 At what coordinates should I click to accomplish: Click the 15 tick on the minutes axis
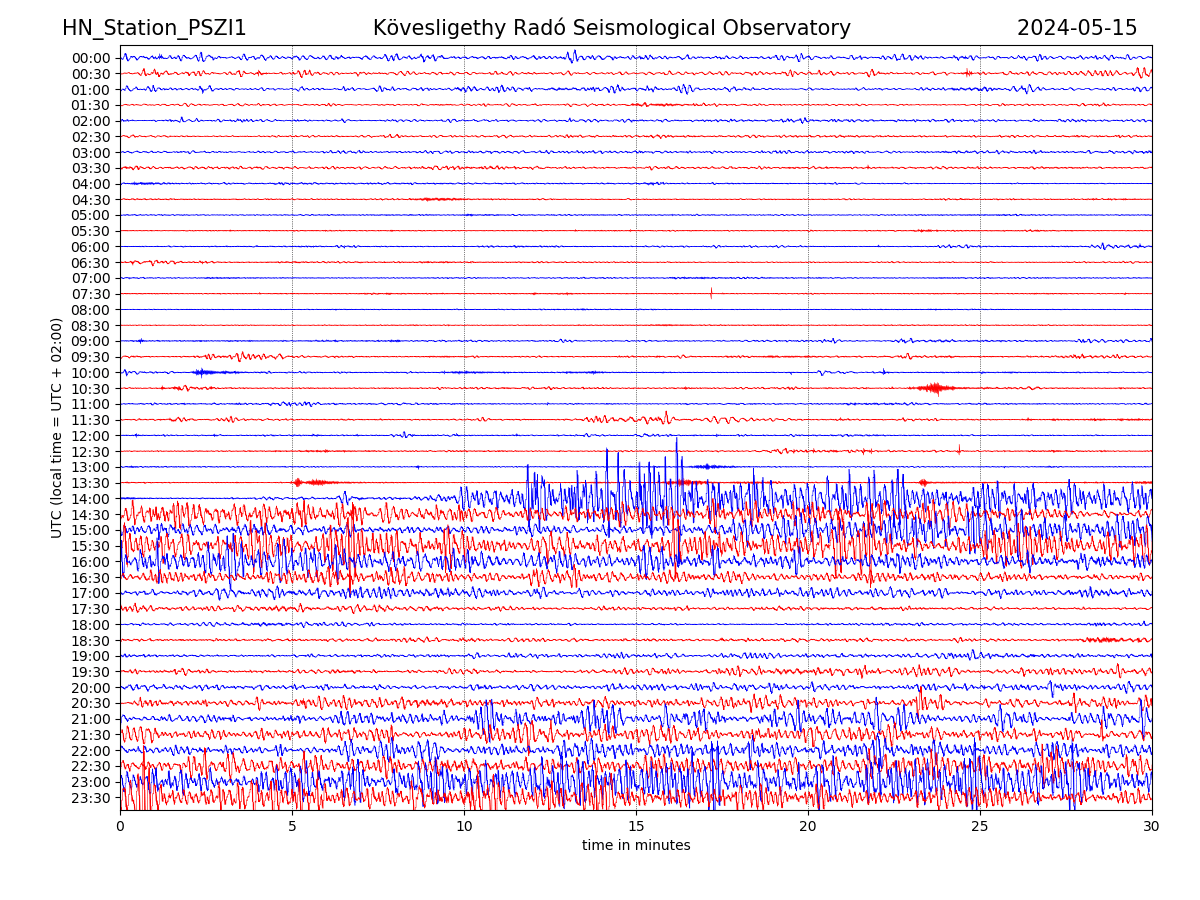pyautogui.click(x=636, y=827)
